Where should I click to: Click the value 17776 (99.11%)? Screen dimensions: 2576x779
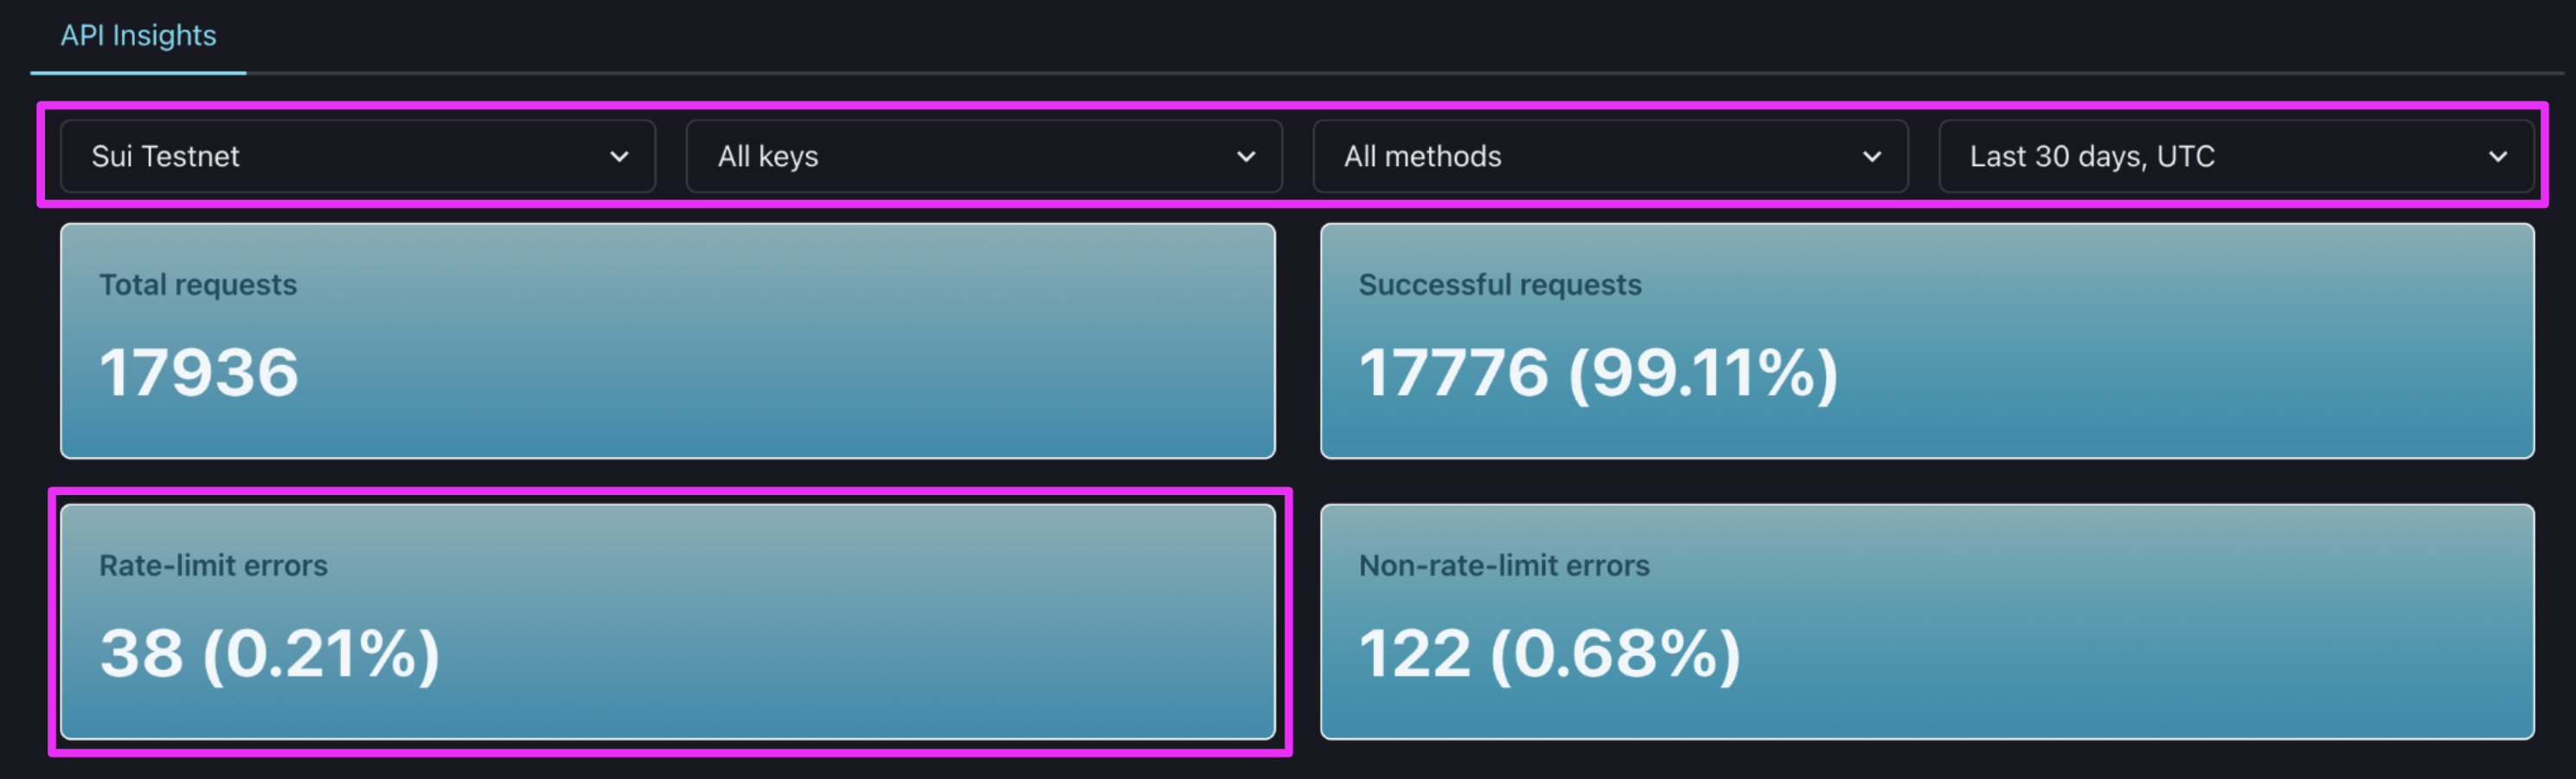pos(1598,373)
